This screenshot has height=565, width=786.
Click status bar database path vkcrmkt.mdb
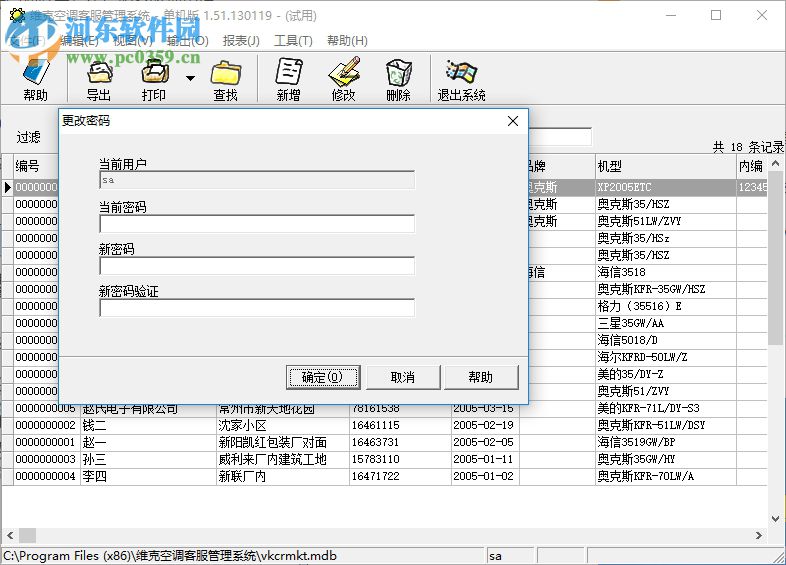coord(170,555)
